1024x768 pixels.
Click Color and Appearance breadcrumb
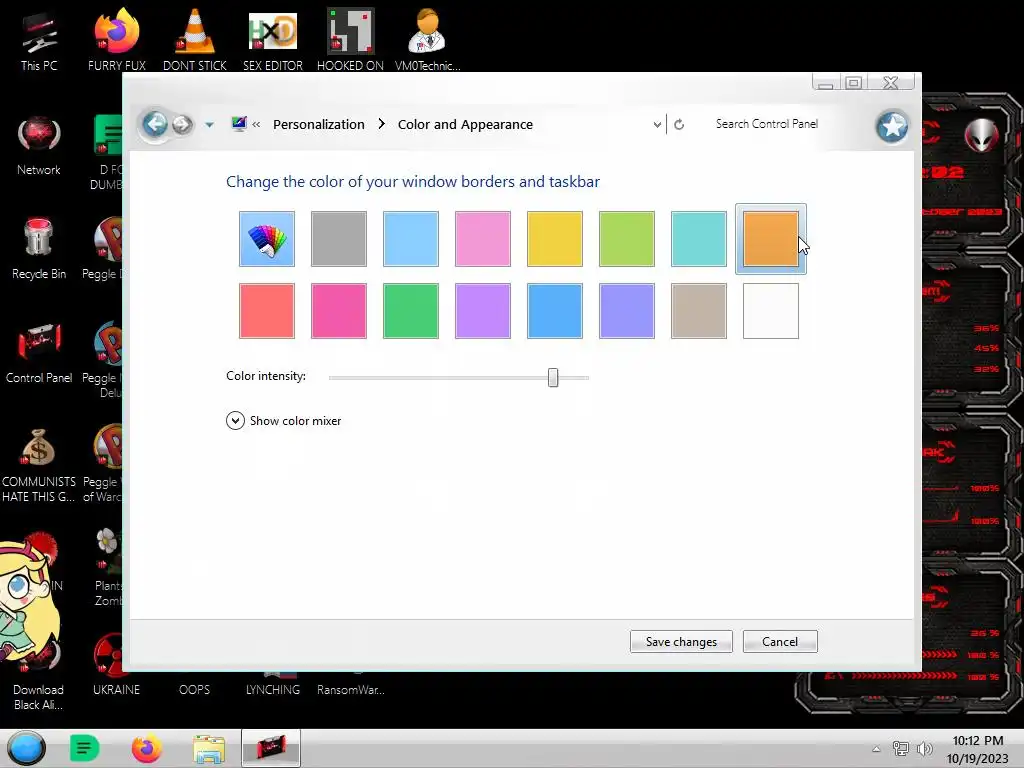465,124
